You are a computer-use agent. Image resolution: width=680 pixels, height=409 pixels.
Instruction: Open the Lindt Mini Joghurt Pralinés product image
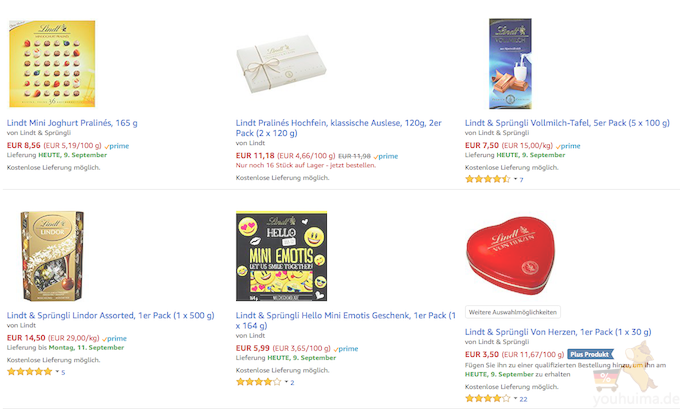point(52,63)
